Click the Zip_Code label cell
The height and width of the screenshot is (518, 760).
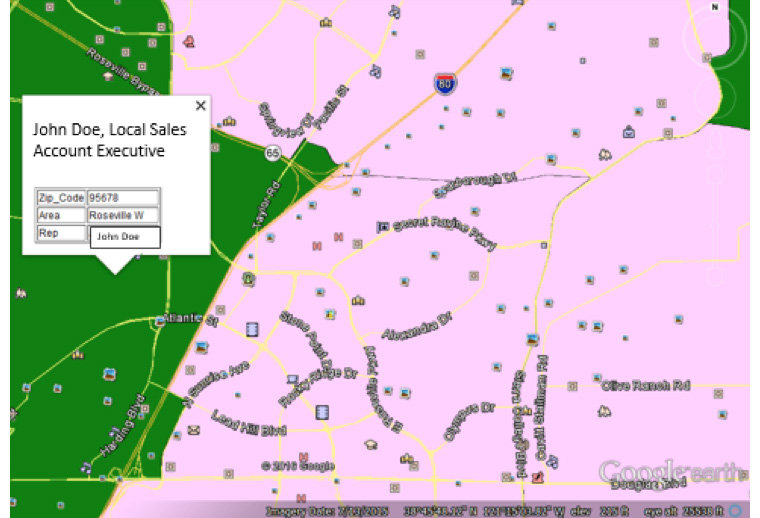click(x=61, y=198)
